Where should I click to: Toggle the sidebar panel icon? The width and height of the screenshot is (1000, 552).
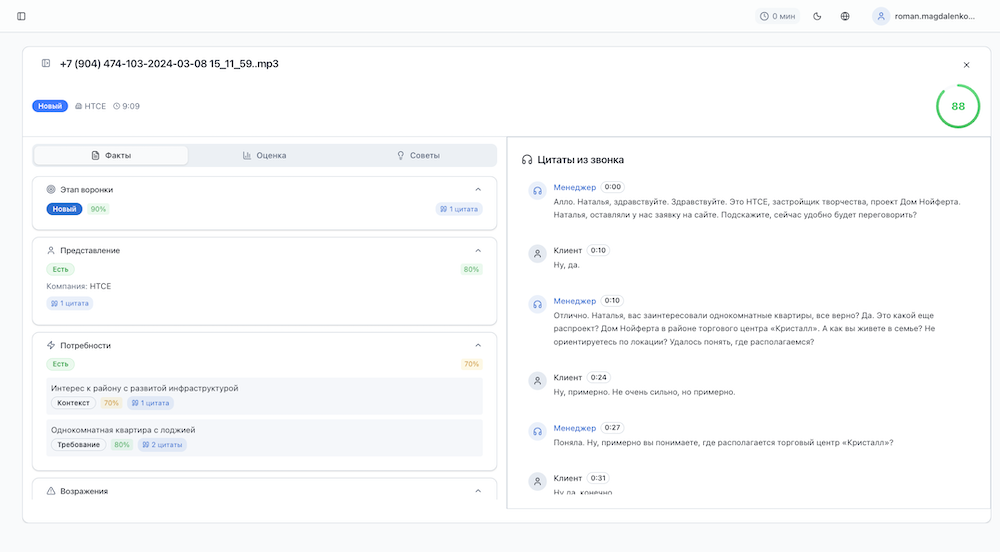22,16
